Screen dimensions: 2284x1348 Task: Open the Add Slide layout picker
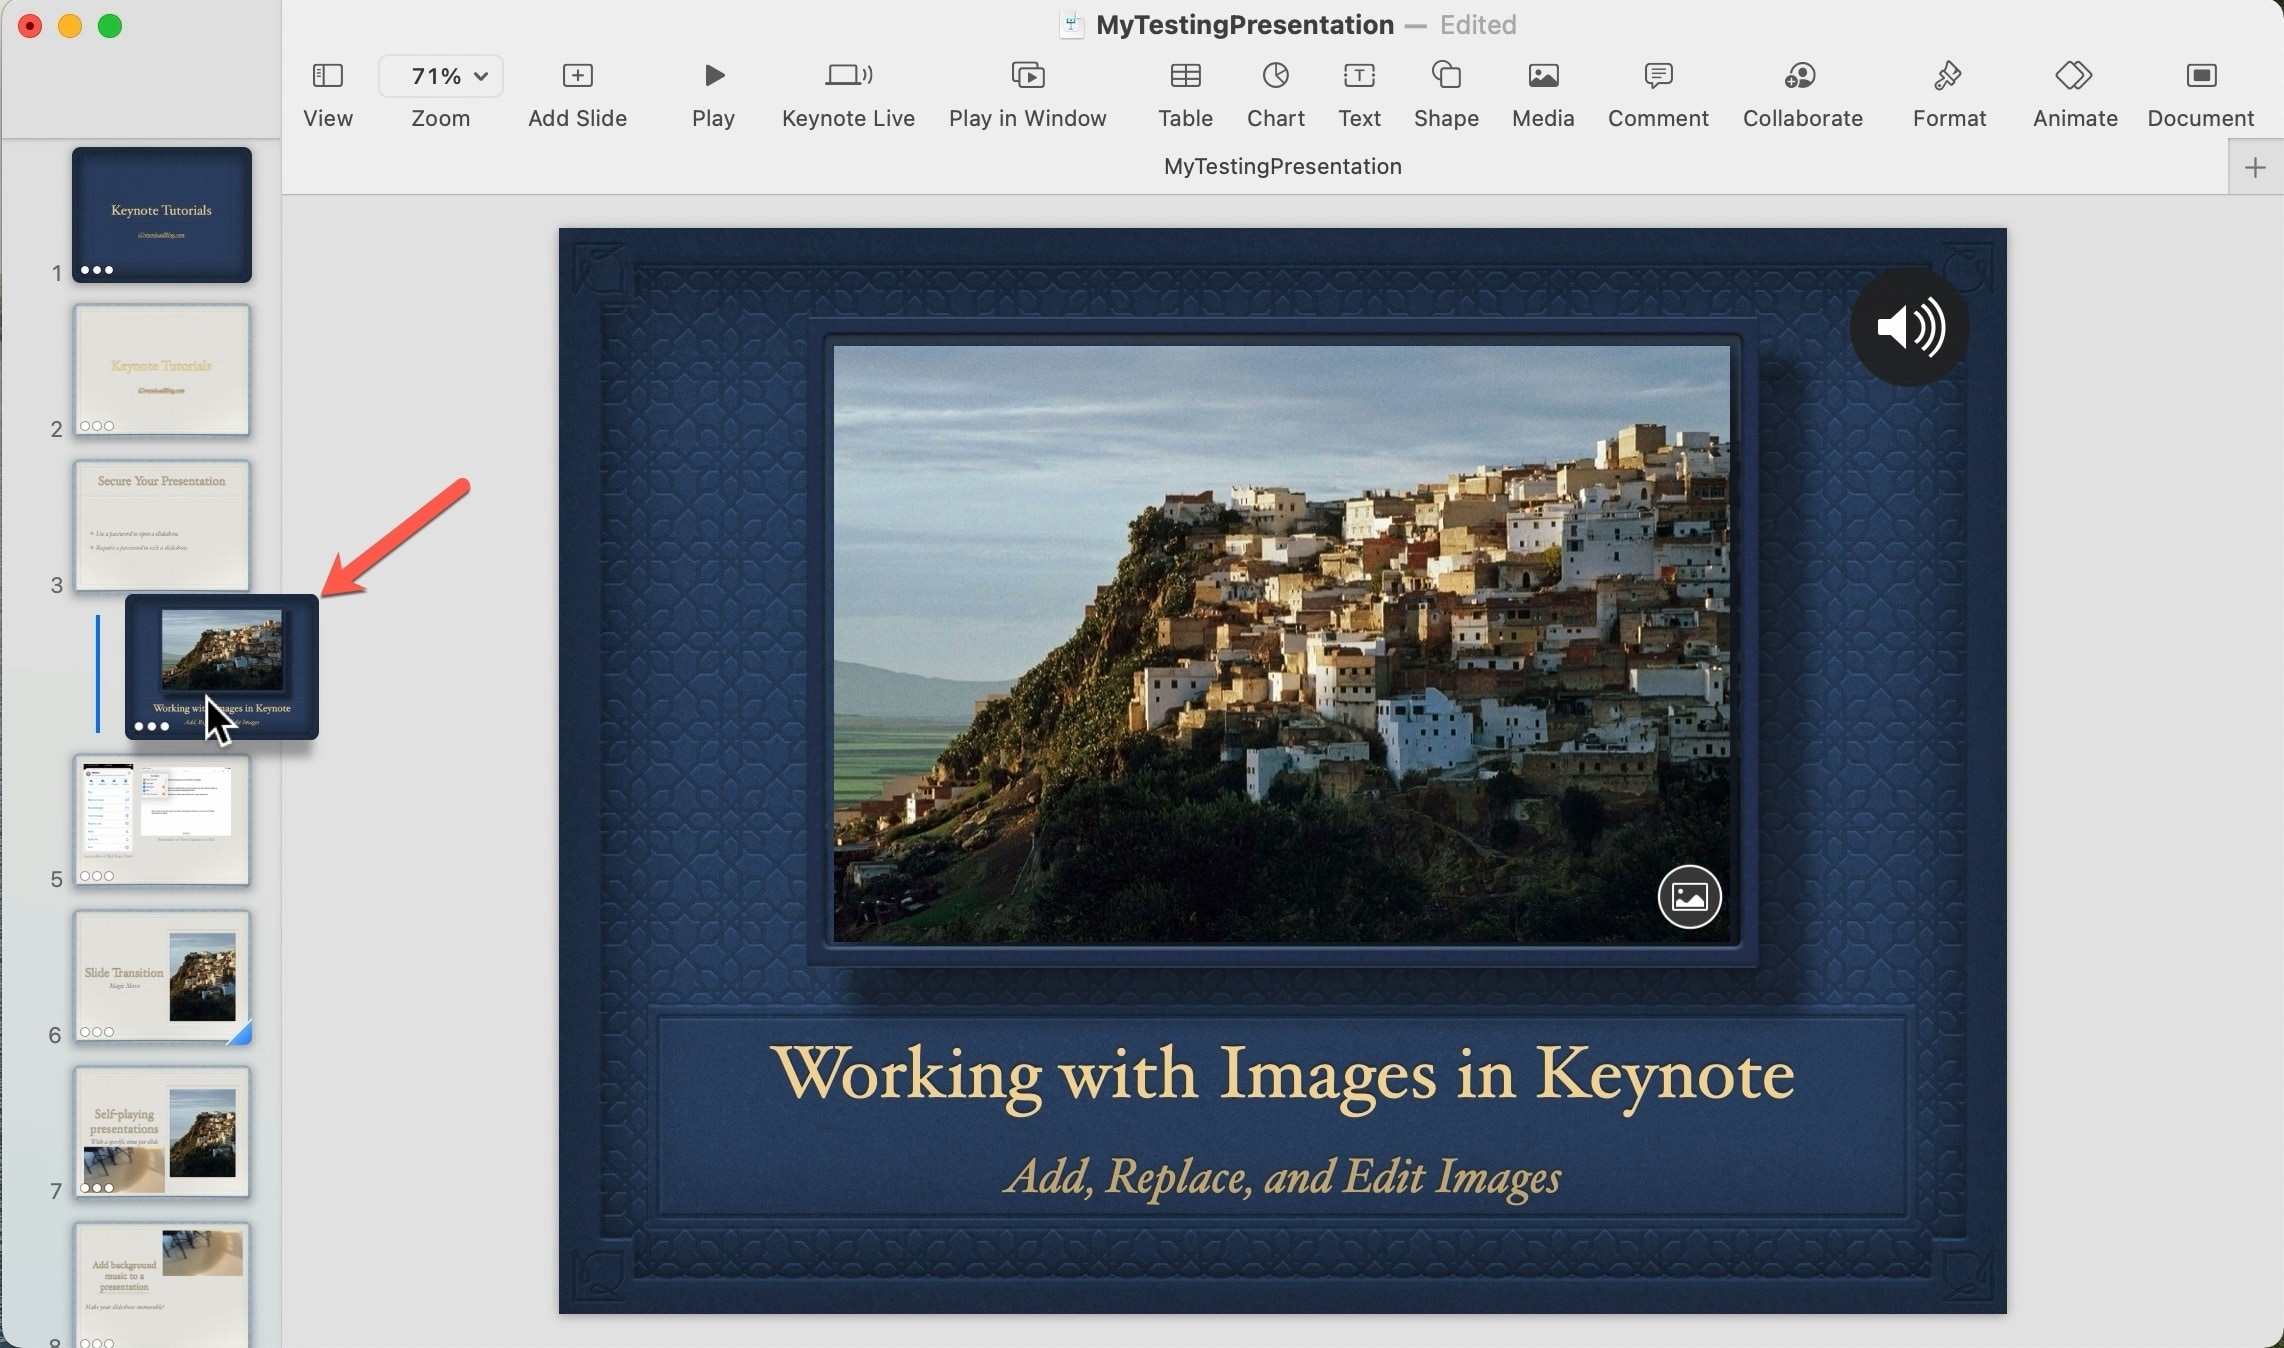click(x=576, y=90)
